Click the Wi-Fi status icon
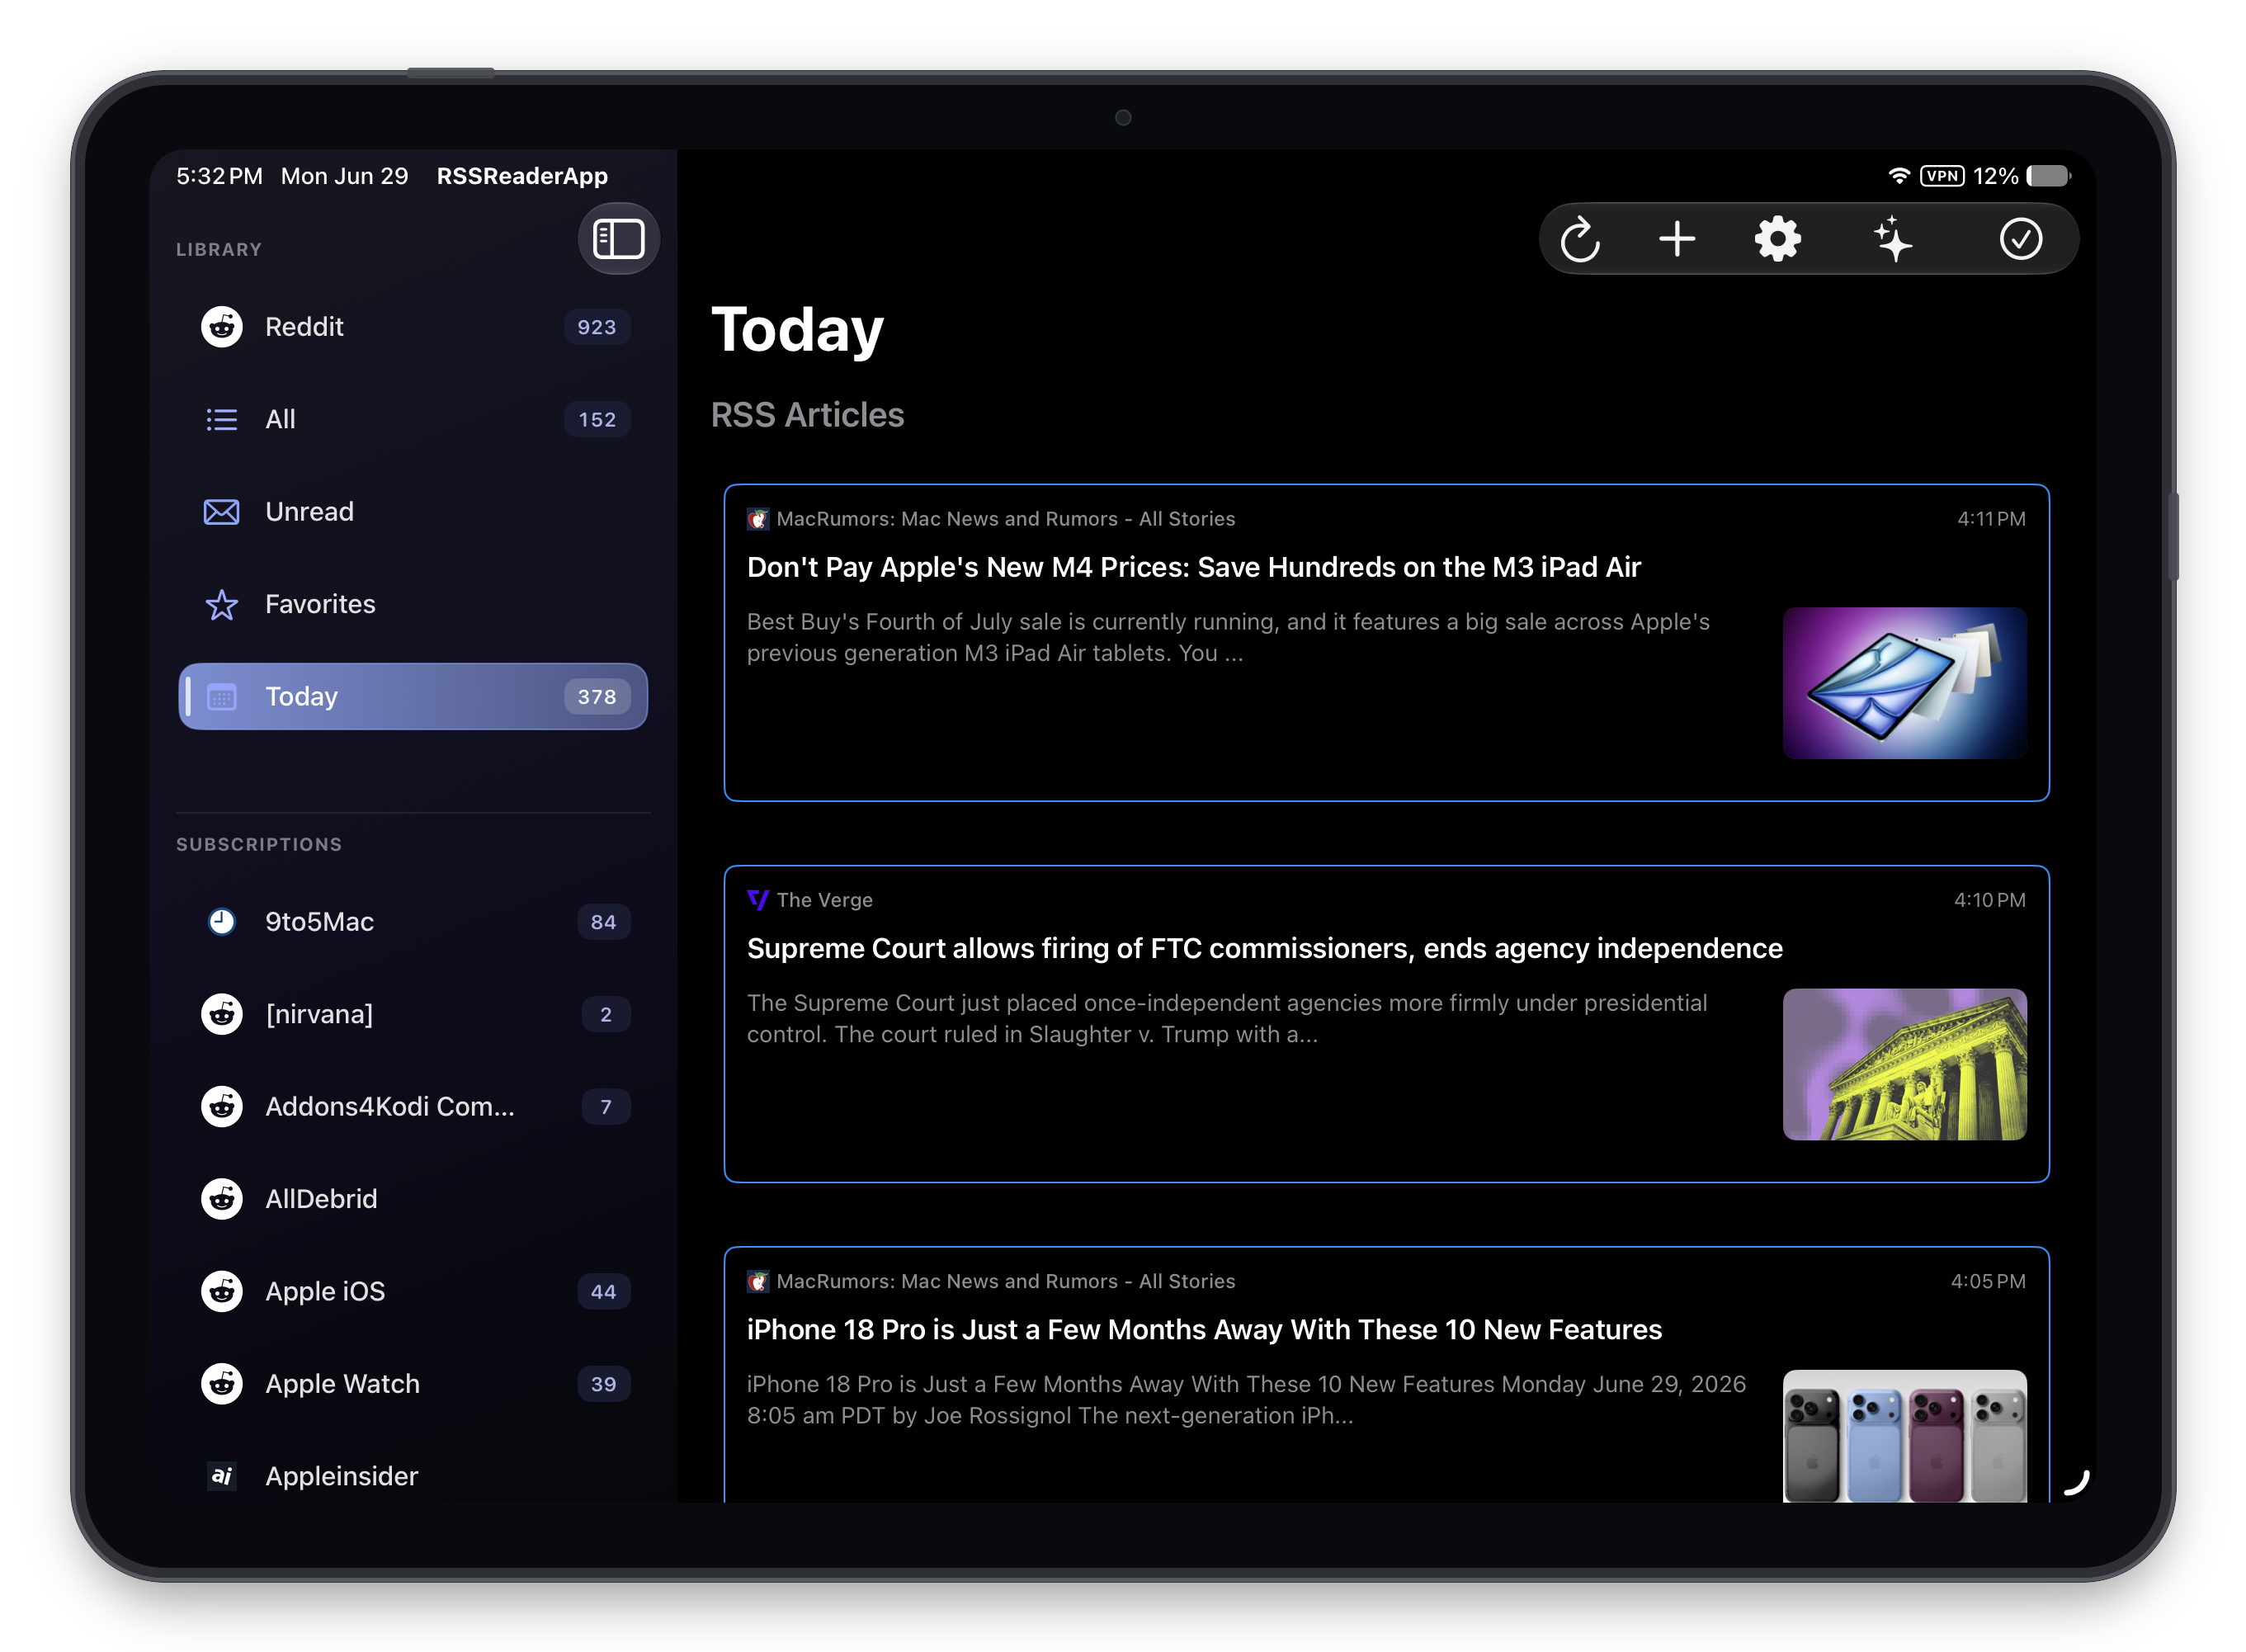The image size is (2246, 1652). (x=1899, y=176)
